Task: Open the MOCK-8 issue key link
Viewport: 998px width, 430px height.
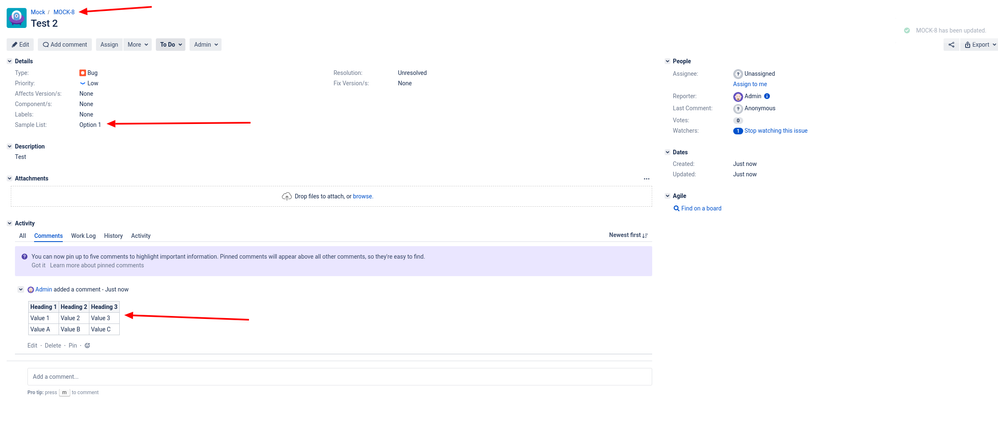Action: tap(64, 12)
